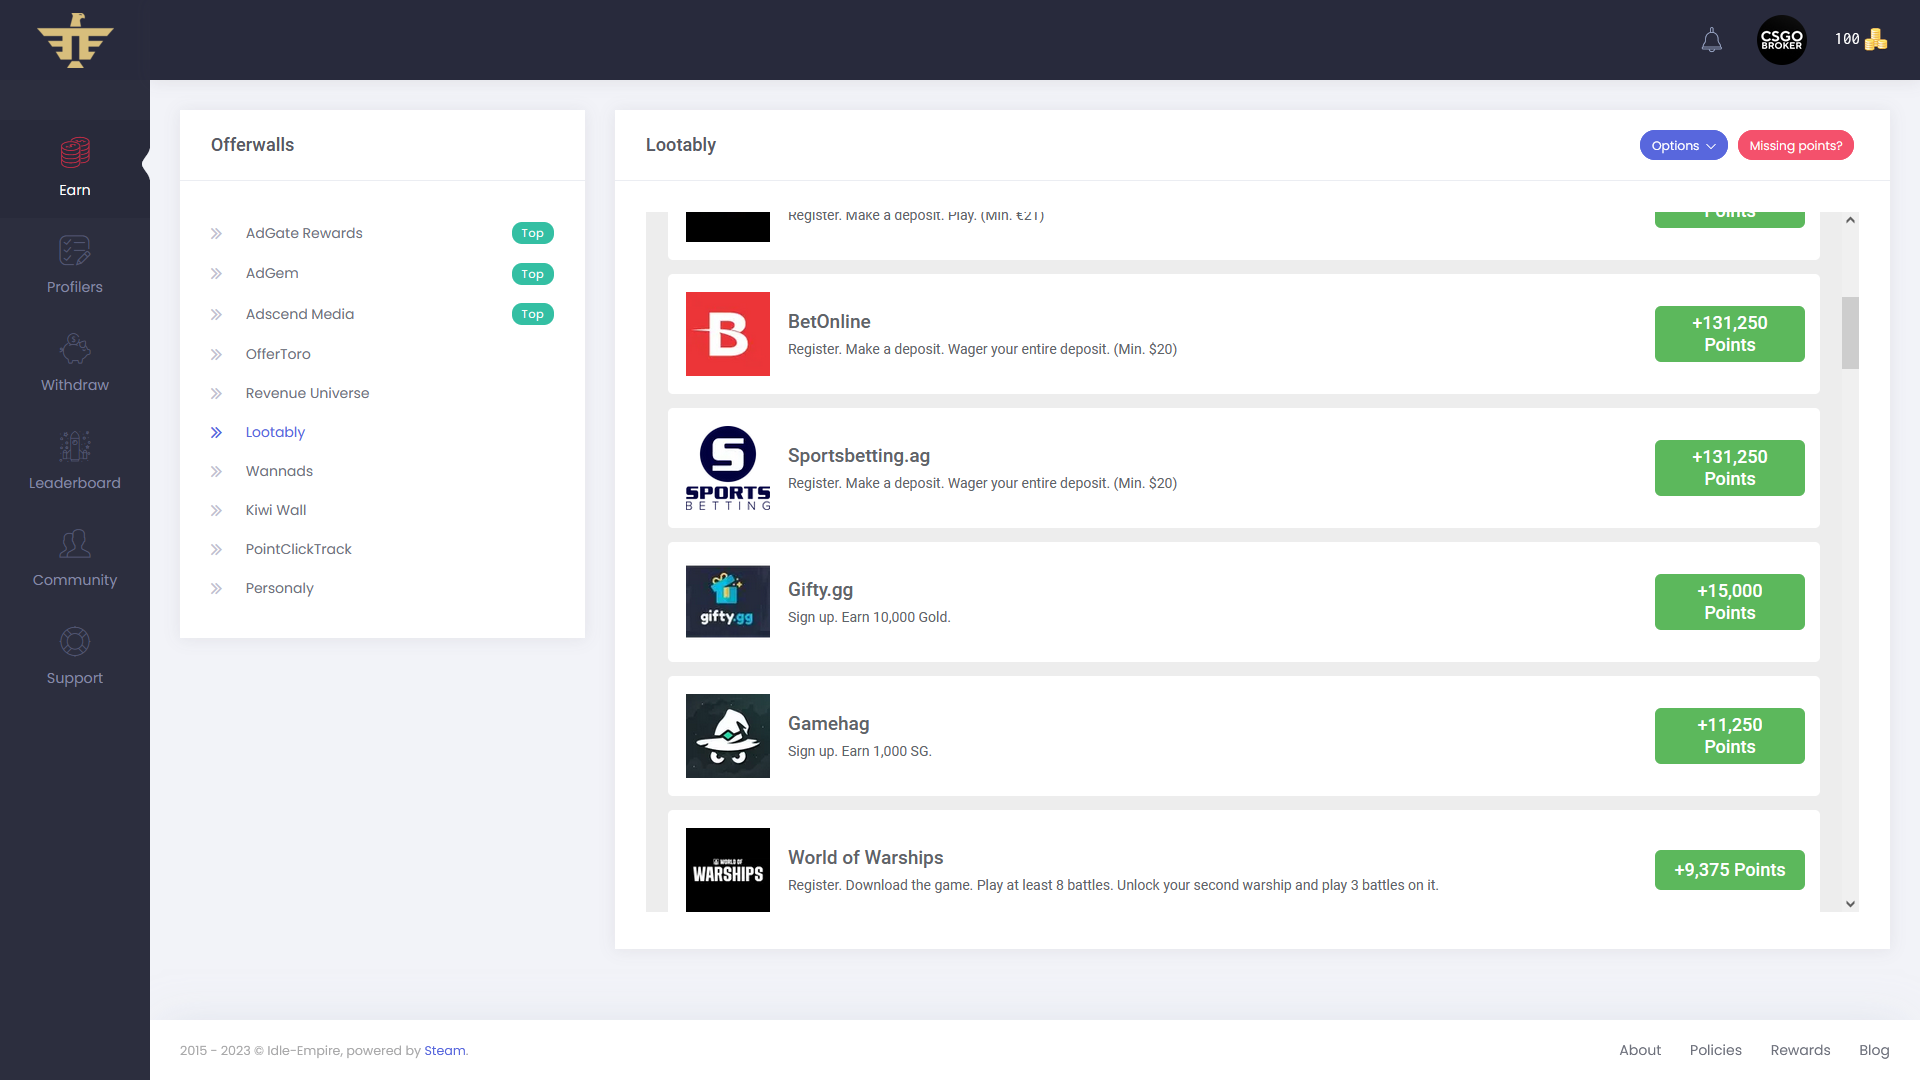The height and width of the screenshot is (1080, 1920).
Task: Open the Revenue Universe offerwall
Action: 307,393
